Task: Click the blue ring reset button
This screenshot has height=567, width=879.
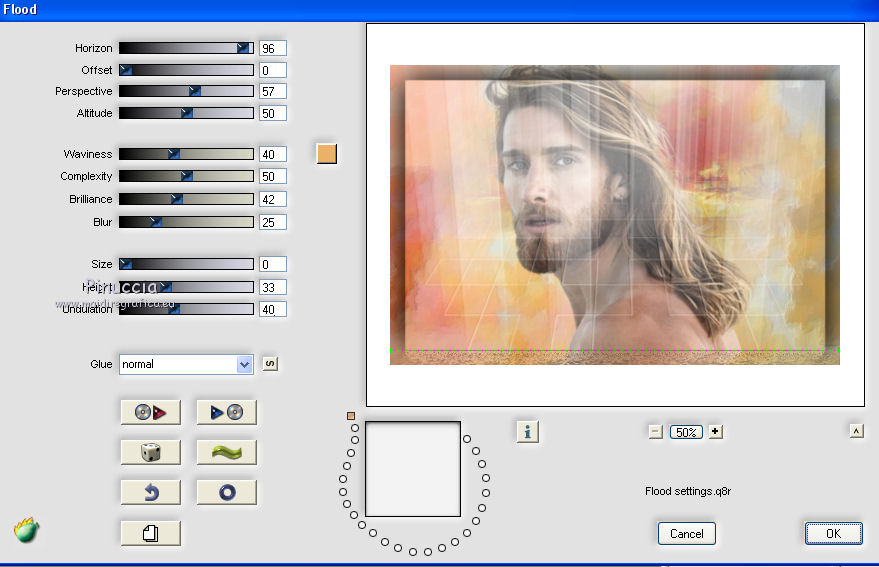Action: 226,492
